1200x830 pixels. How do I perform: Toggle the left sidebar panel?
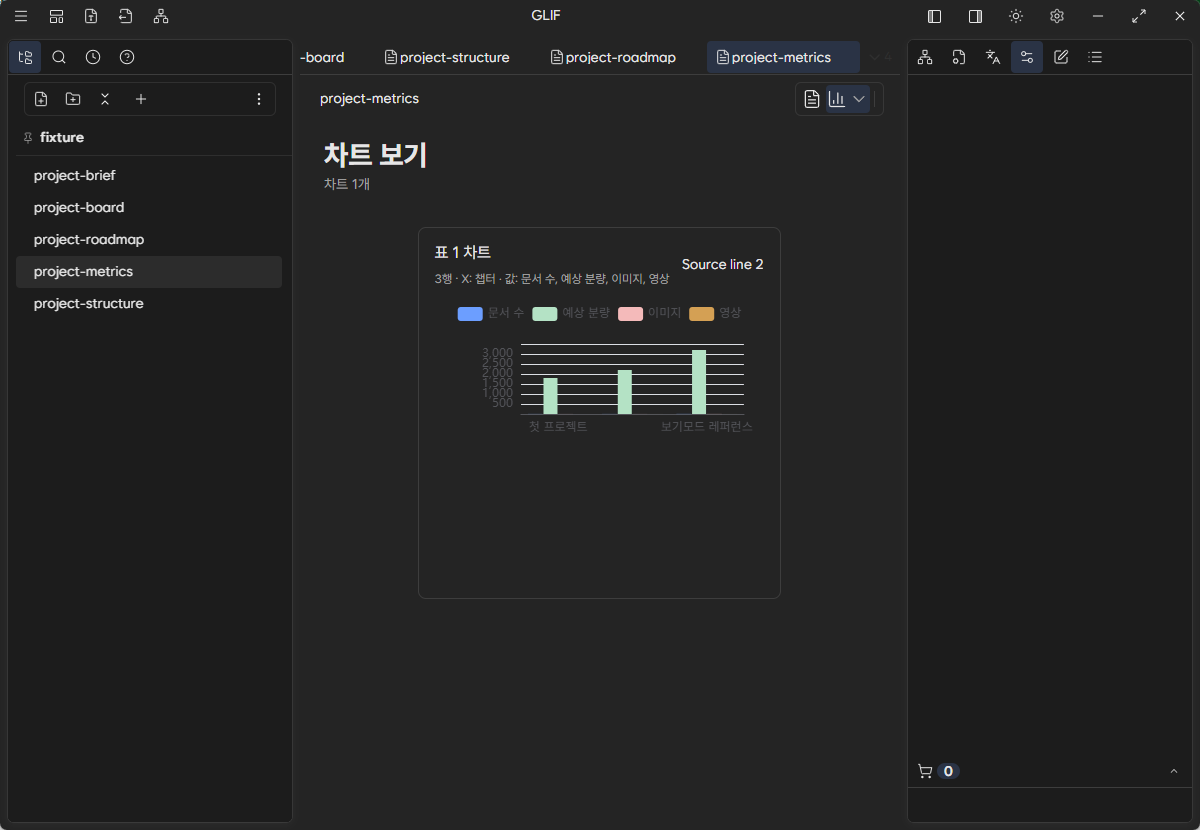tap(935, 16)
